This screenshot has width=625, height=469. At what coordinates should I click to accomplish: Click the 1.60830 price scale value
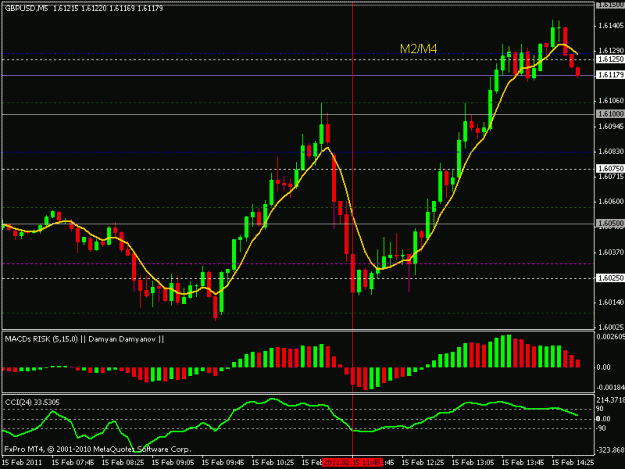tap(611, 151)
